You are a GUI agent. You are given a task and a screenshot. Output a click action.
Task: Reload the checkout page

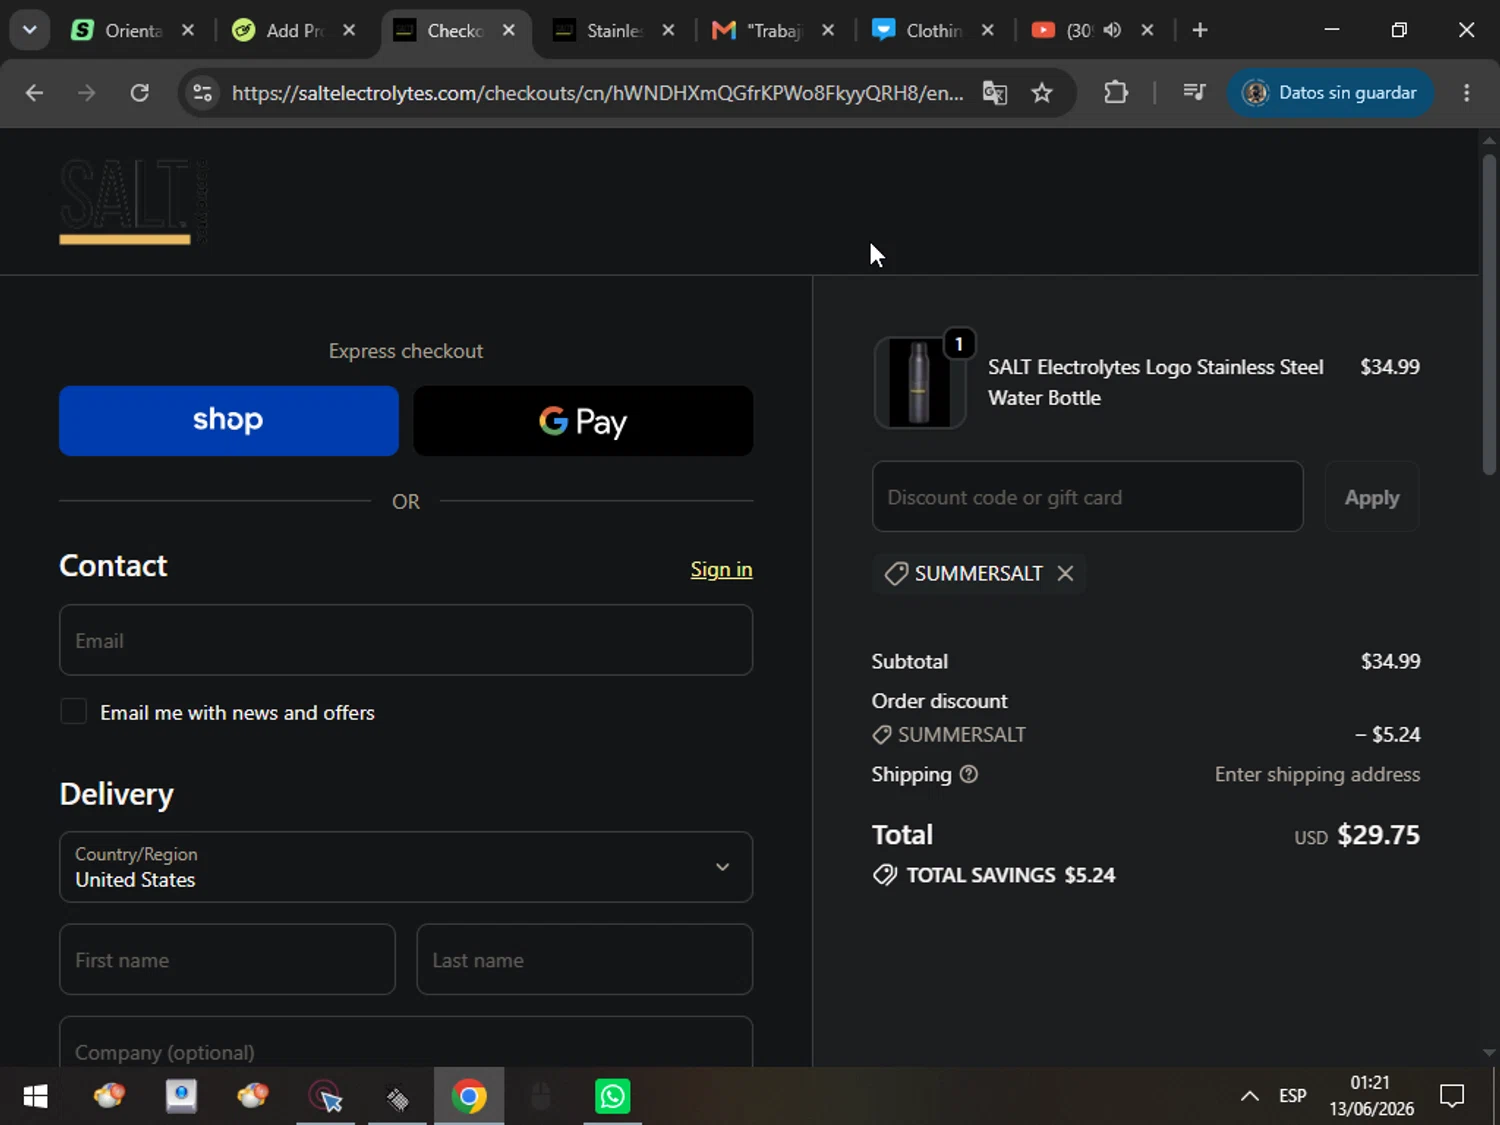point(140,93)
